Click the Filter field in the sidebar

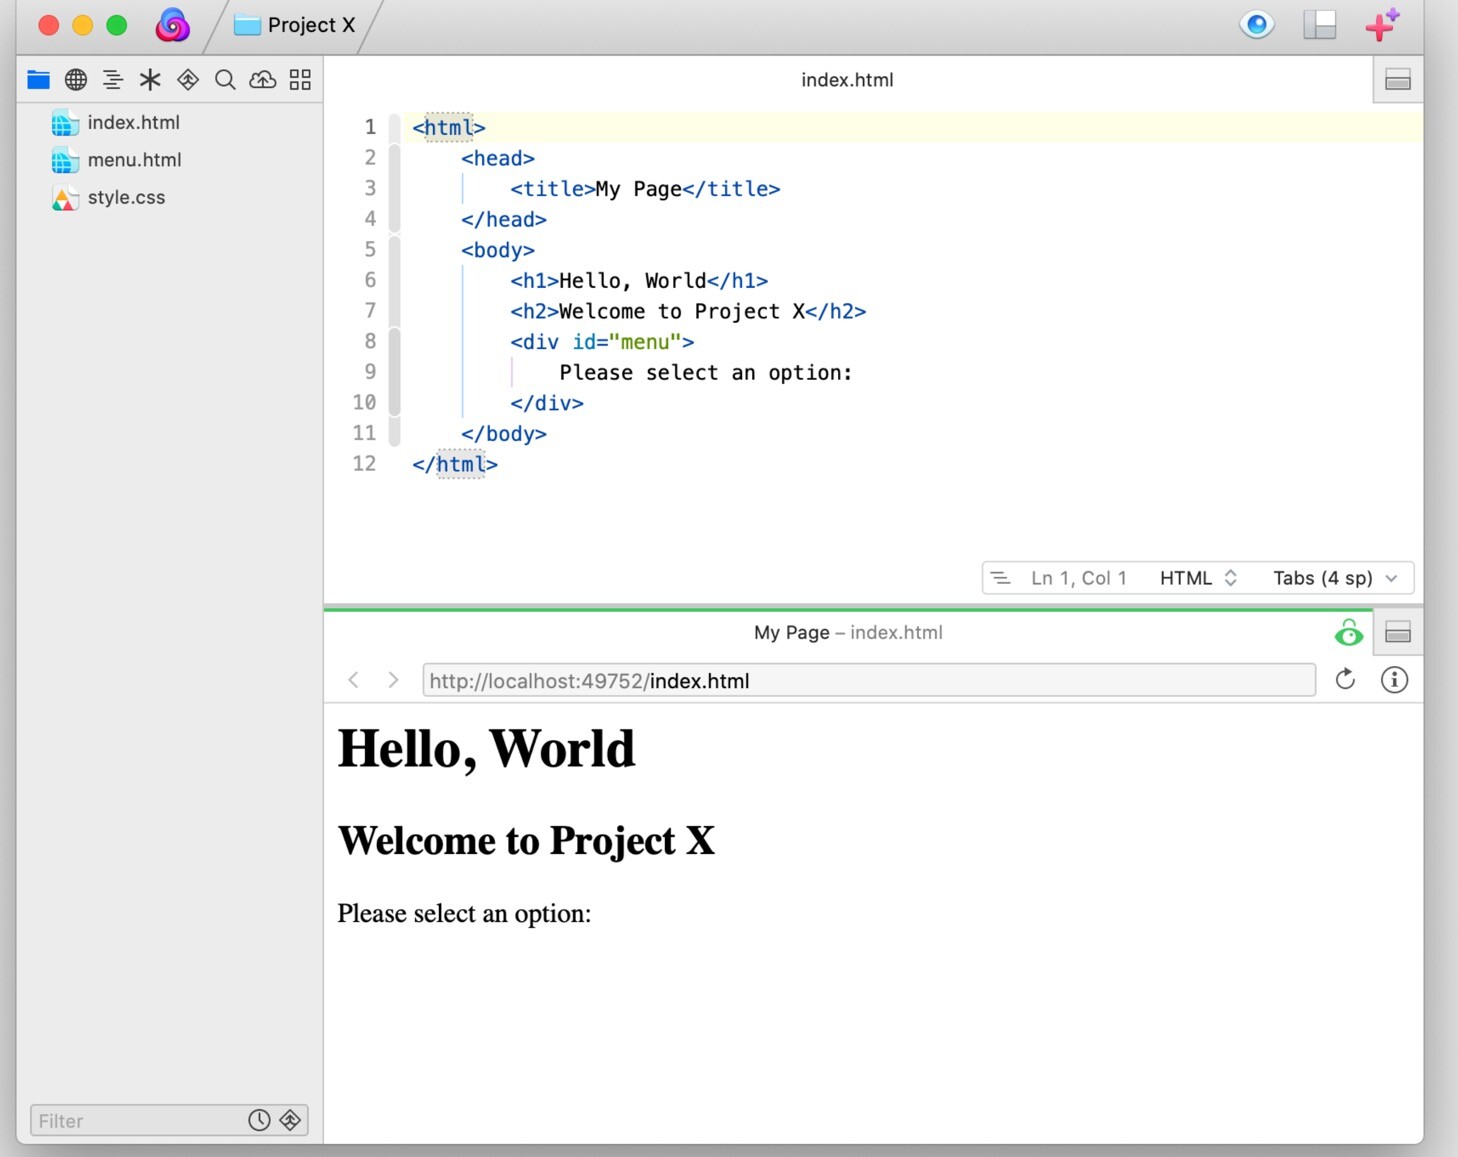click(135, 1121)
